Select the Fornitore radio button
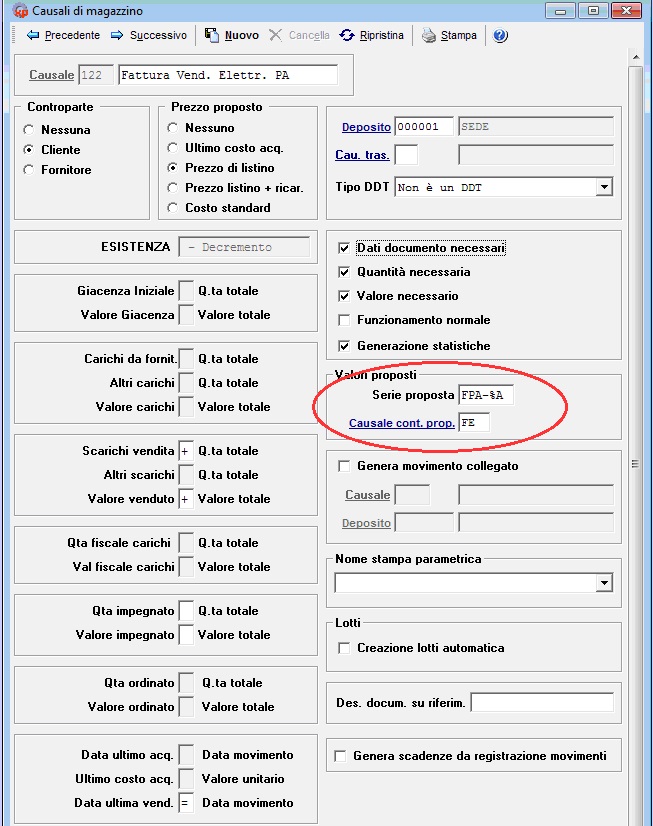 [x=29, y=170]
